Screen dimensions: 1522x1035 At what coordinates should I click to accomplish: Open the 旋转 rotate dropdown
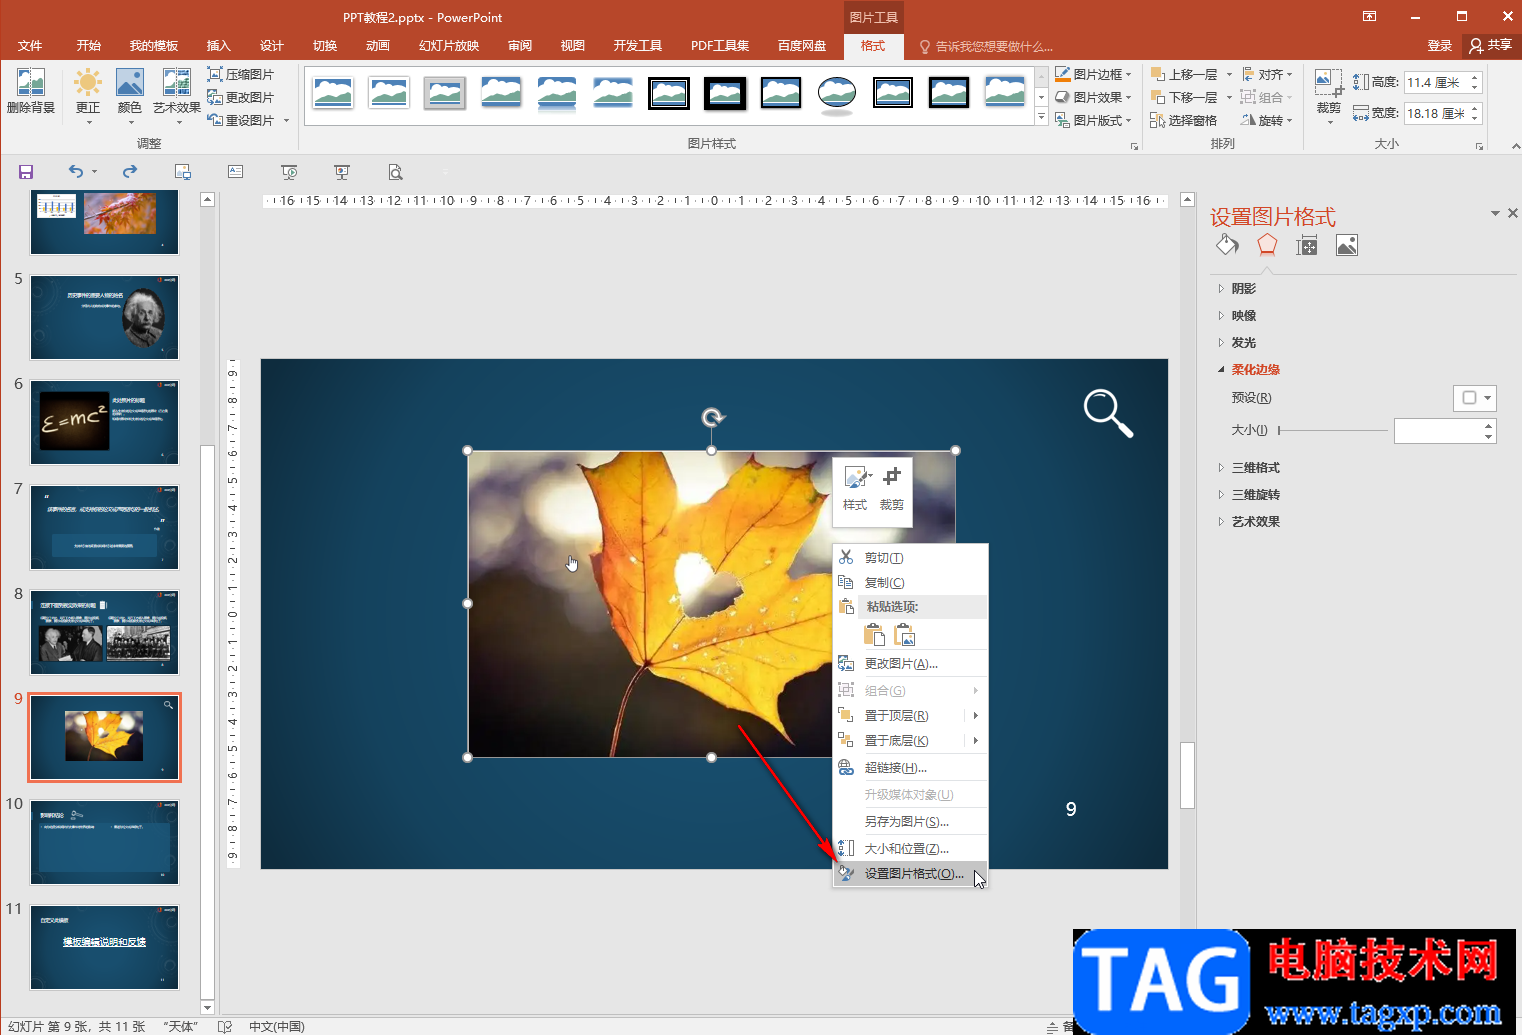1267,120
